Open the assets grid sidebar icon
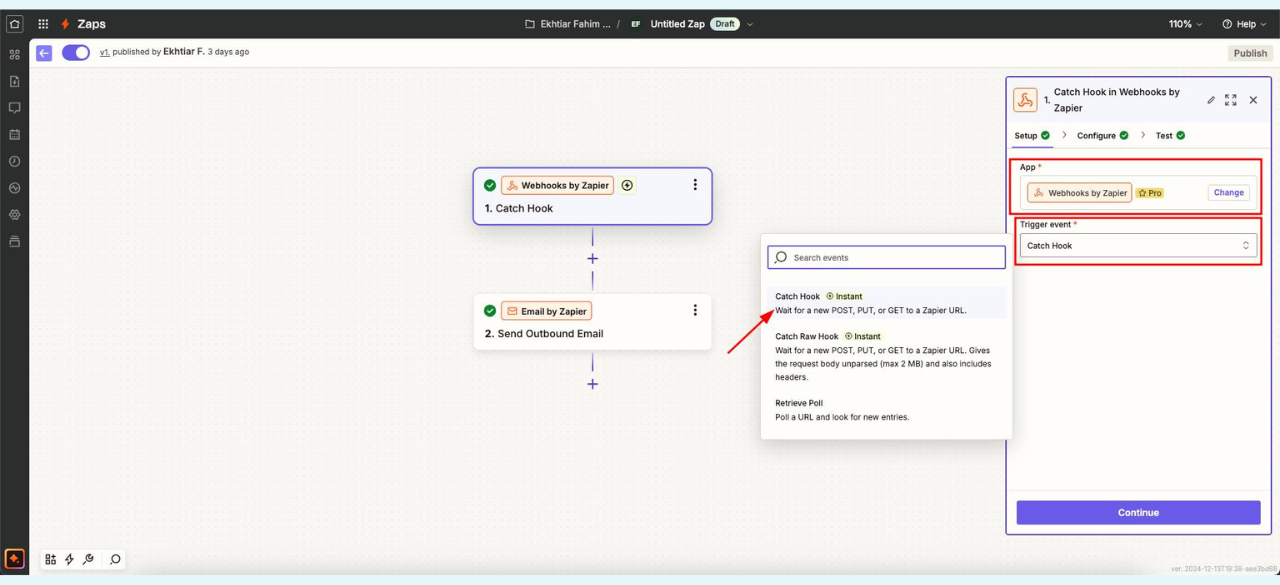 (x=14, y=55)
